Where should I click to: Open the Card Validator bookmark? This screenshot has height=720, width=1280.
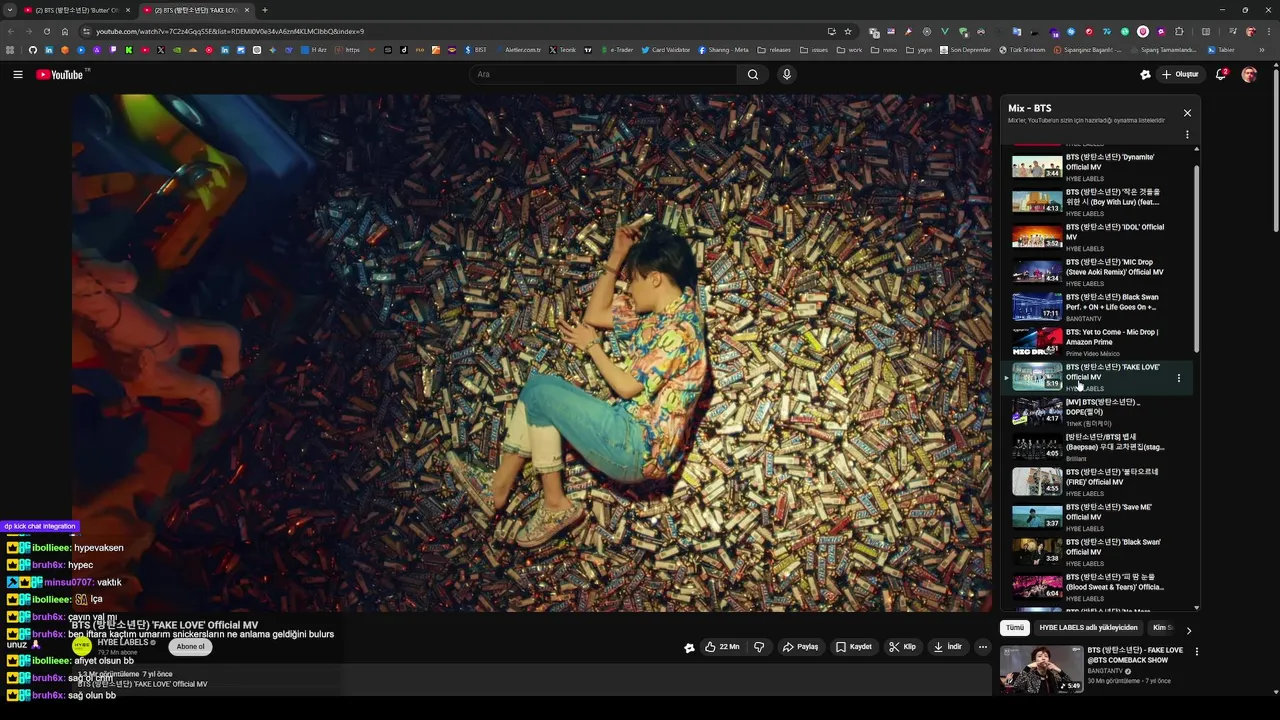click(666, 50)
